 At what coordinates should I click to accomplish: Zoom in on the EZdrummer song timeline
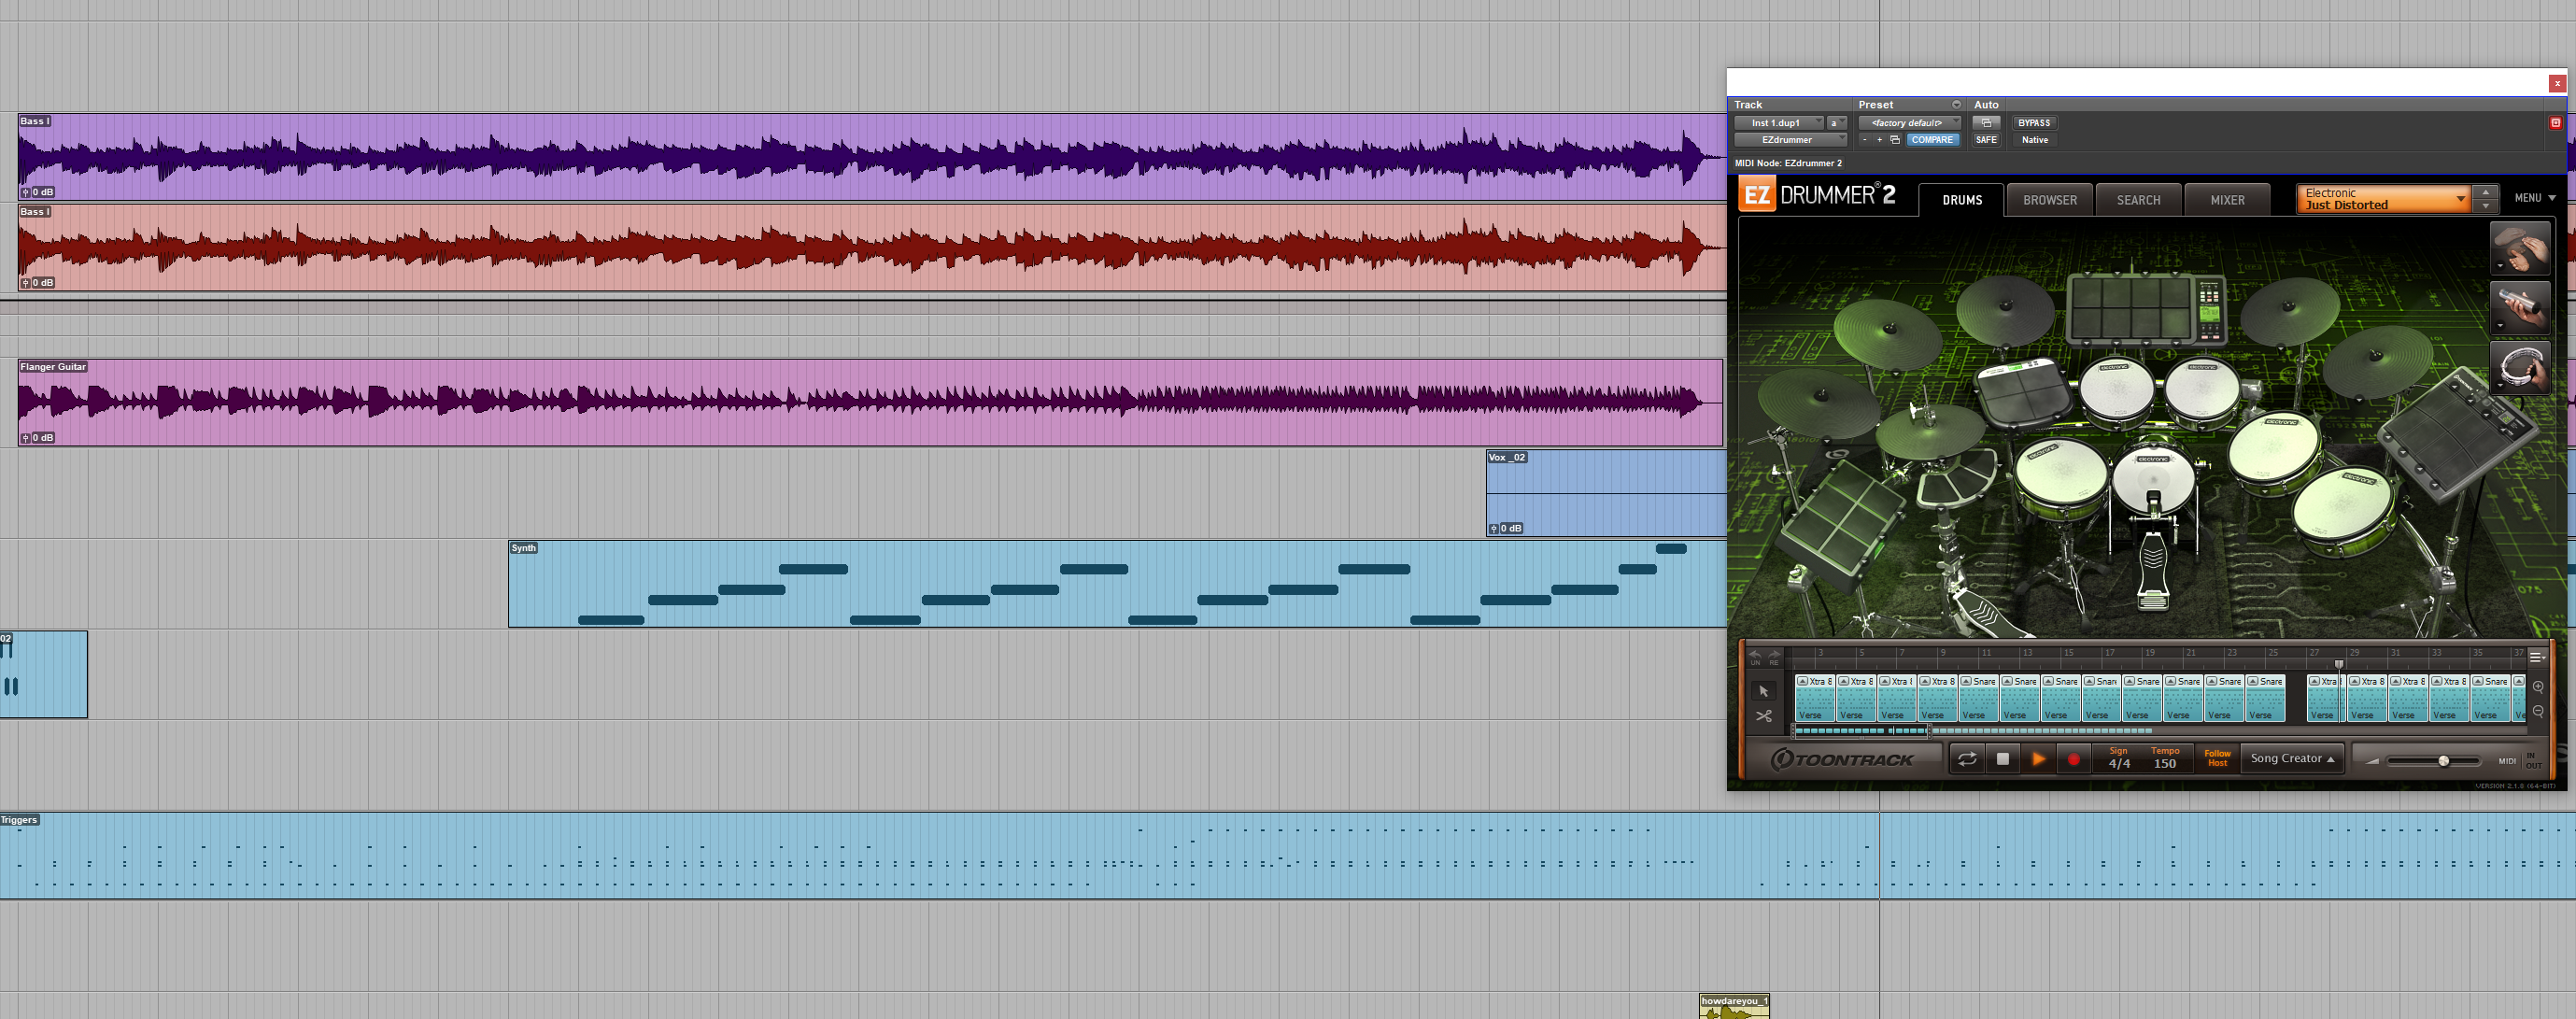2537,687
